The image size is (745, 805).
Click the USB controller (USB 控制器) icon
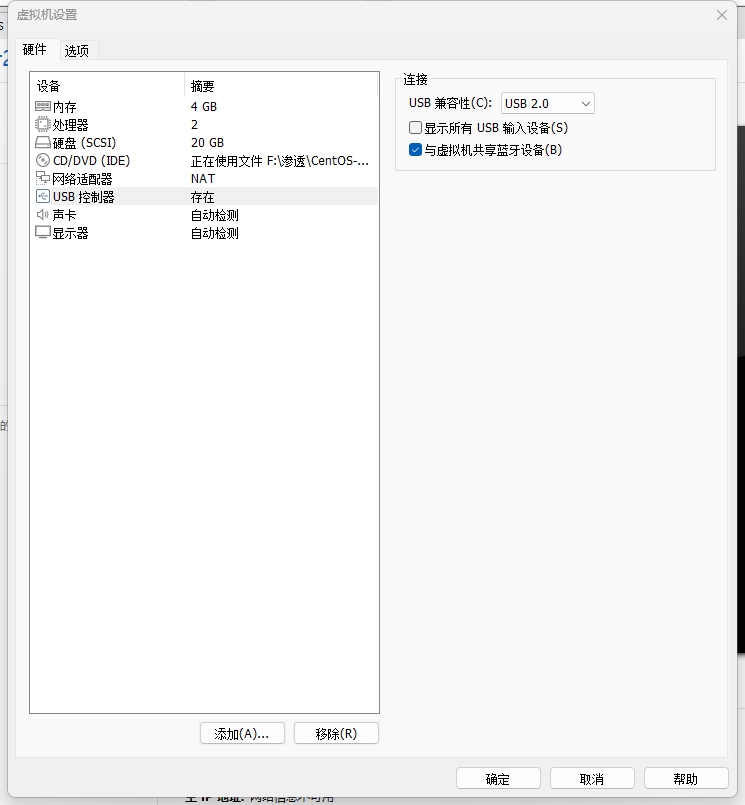[43, 197]
